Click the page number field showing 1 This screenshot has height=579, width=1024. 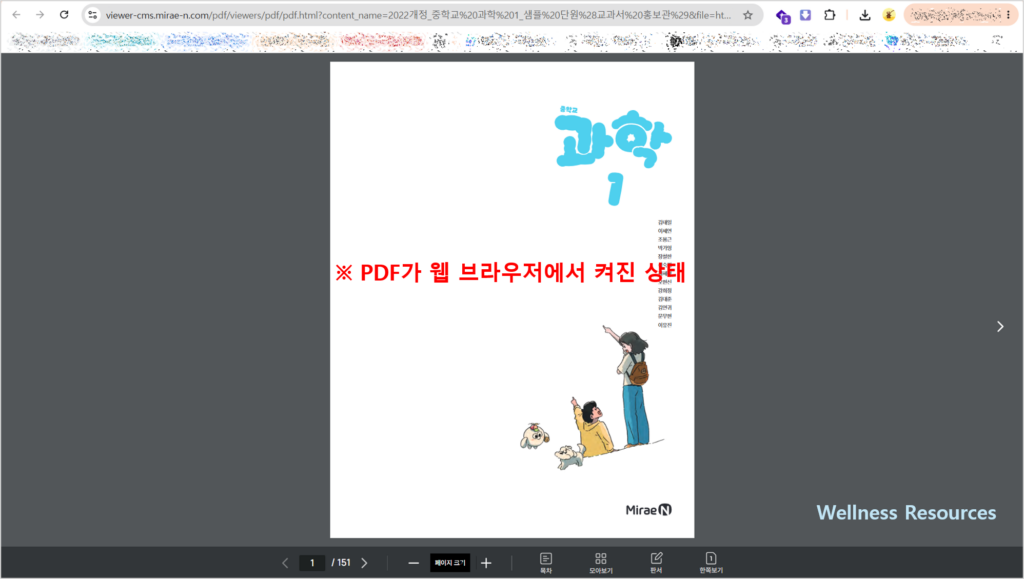[312, 563]
